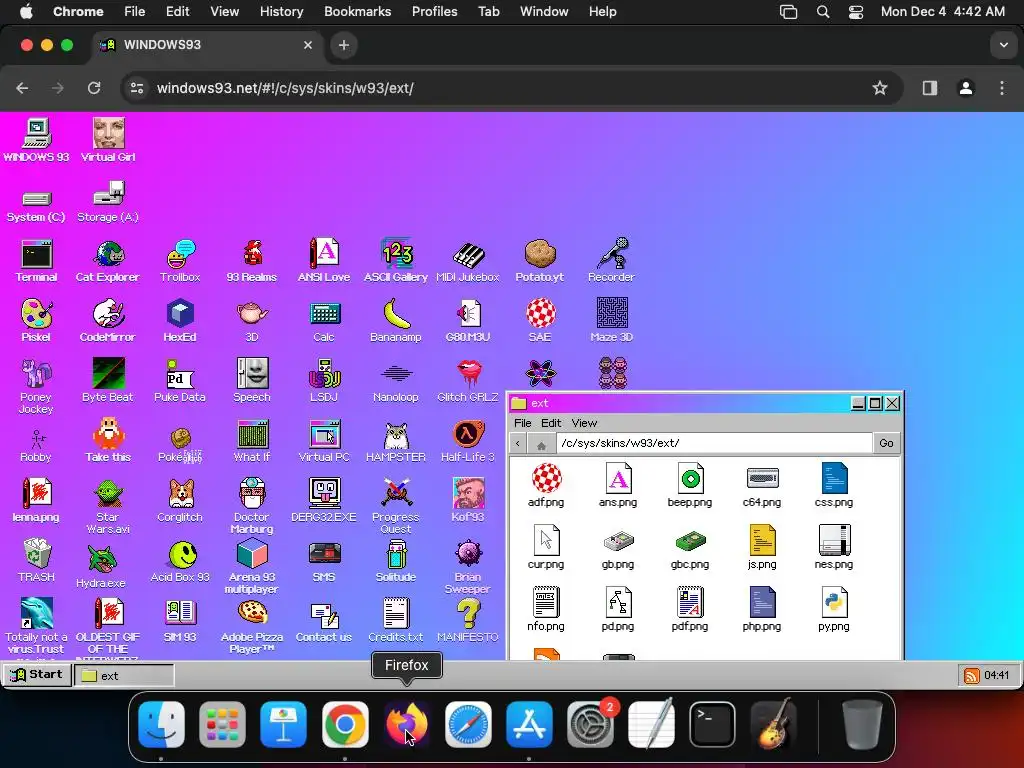Click the ext window path field
1024x768 pixels.
click(x=714, y=443)
